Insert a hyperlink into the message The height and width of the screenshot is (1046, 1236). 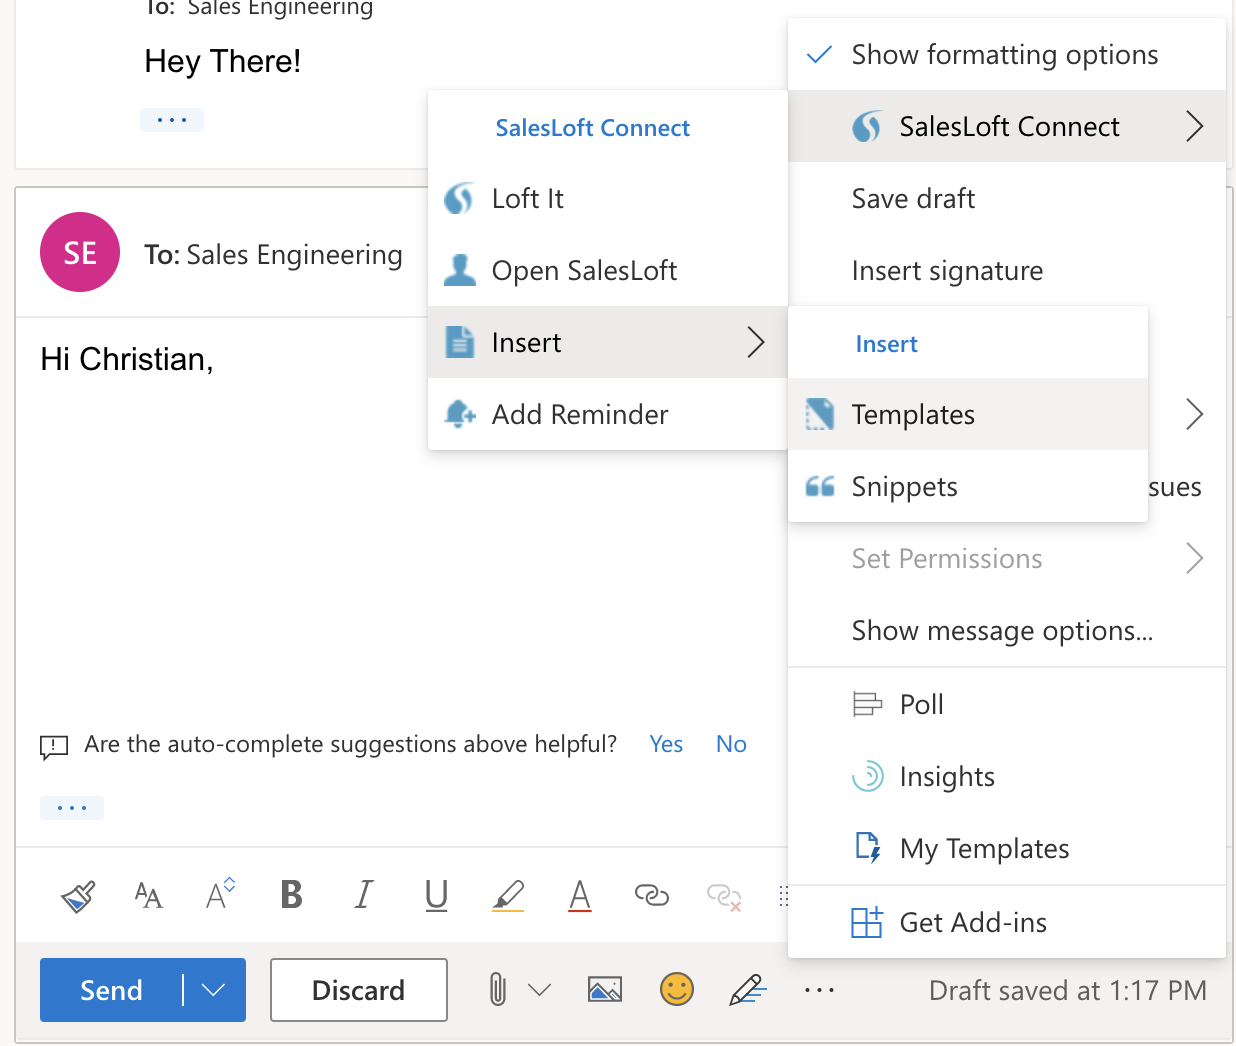pos(652,895)
